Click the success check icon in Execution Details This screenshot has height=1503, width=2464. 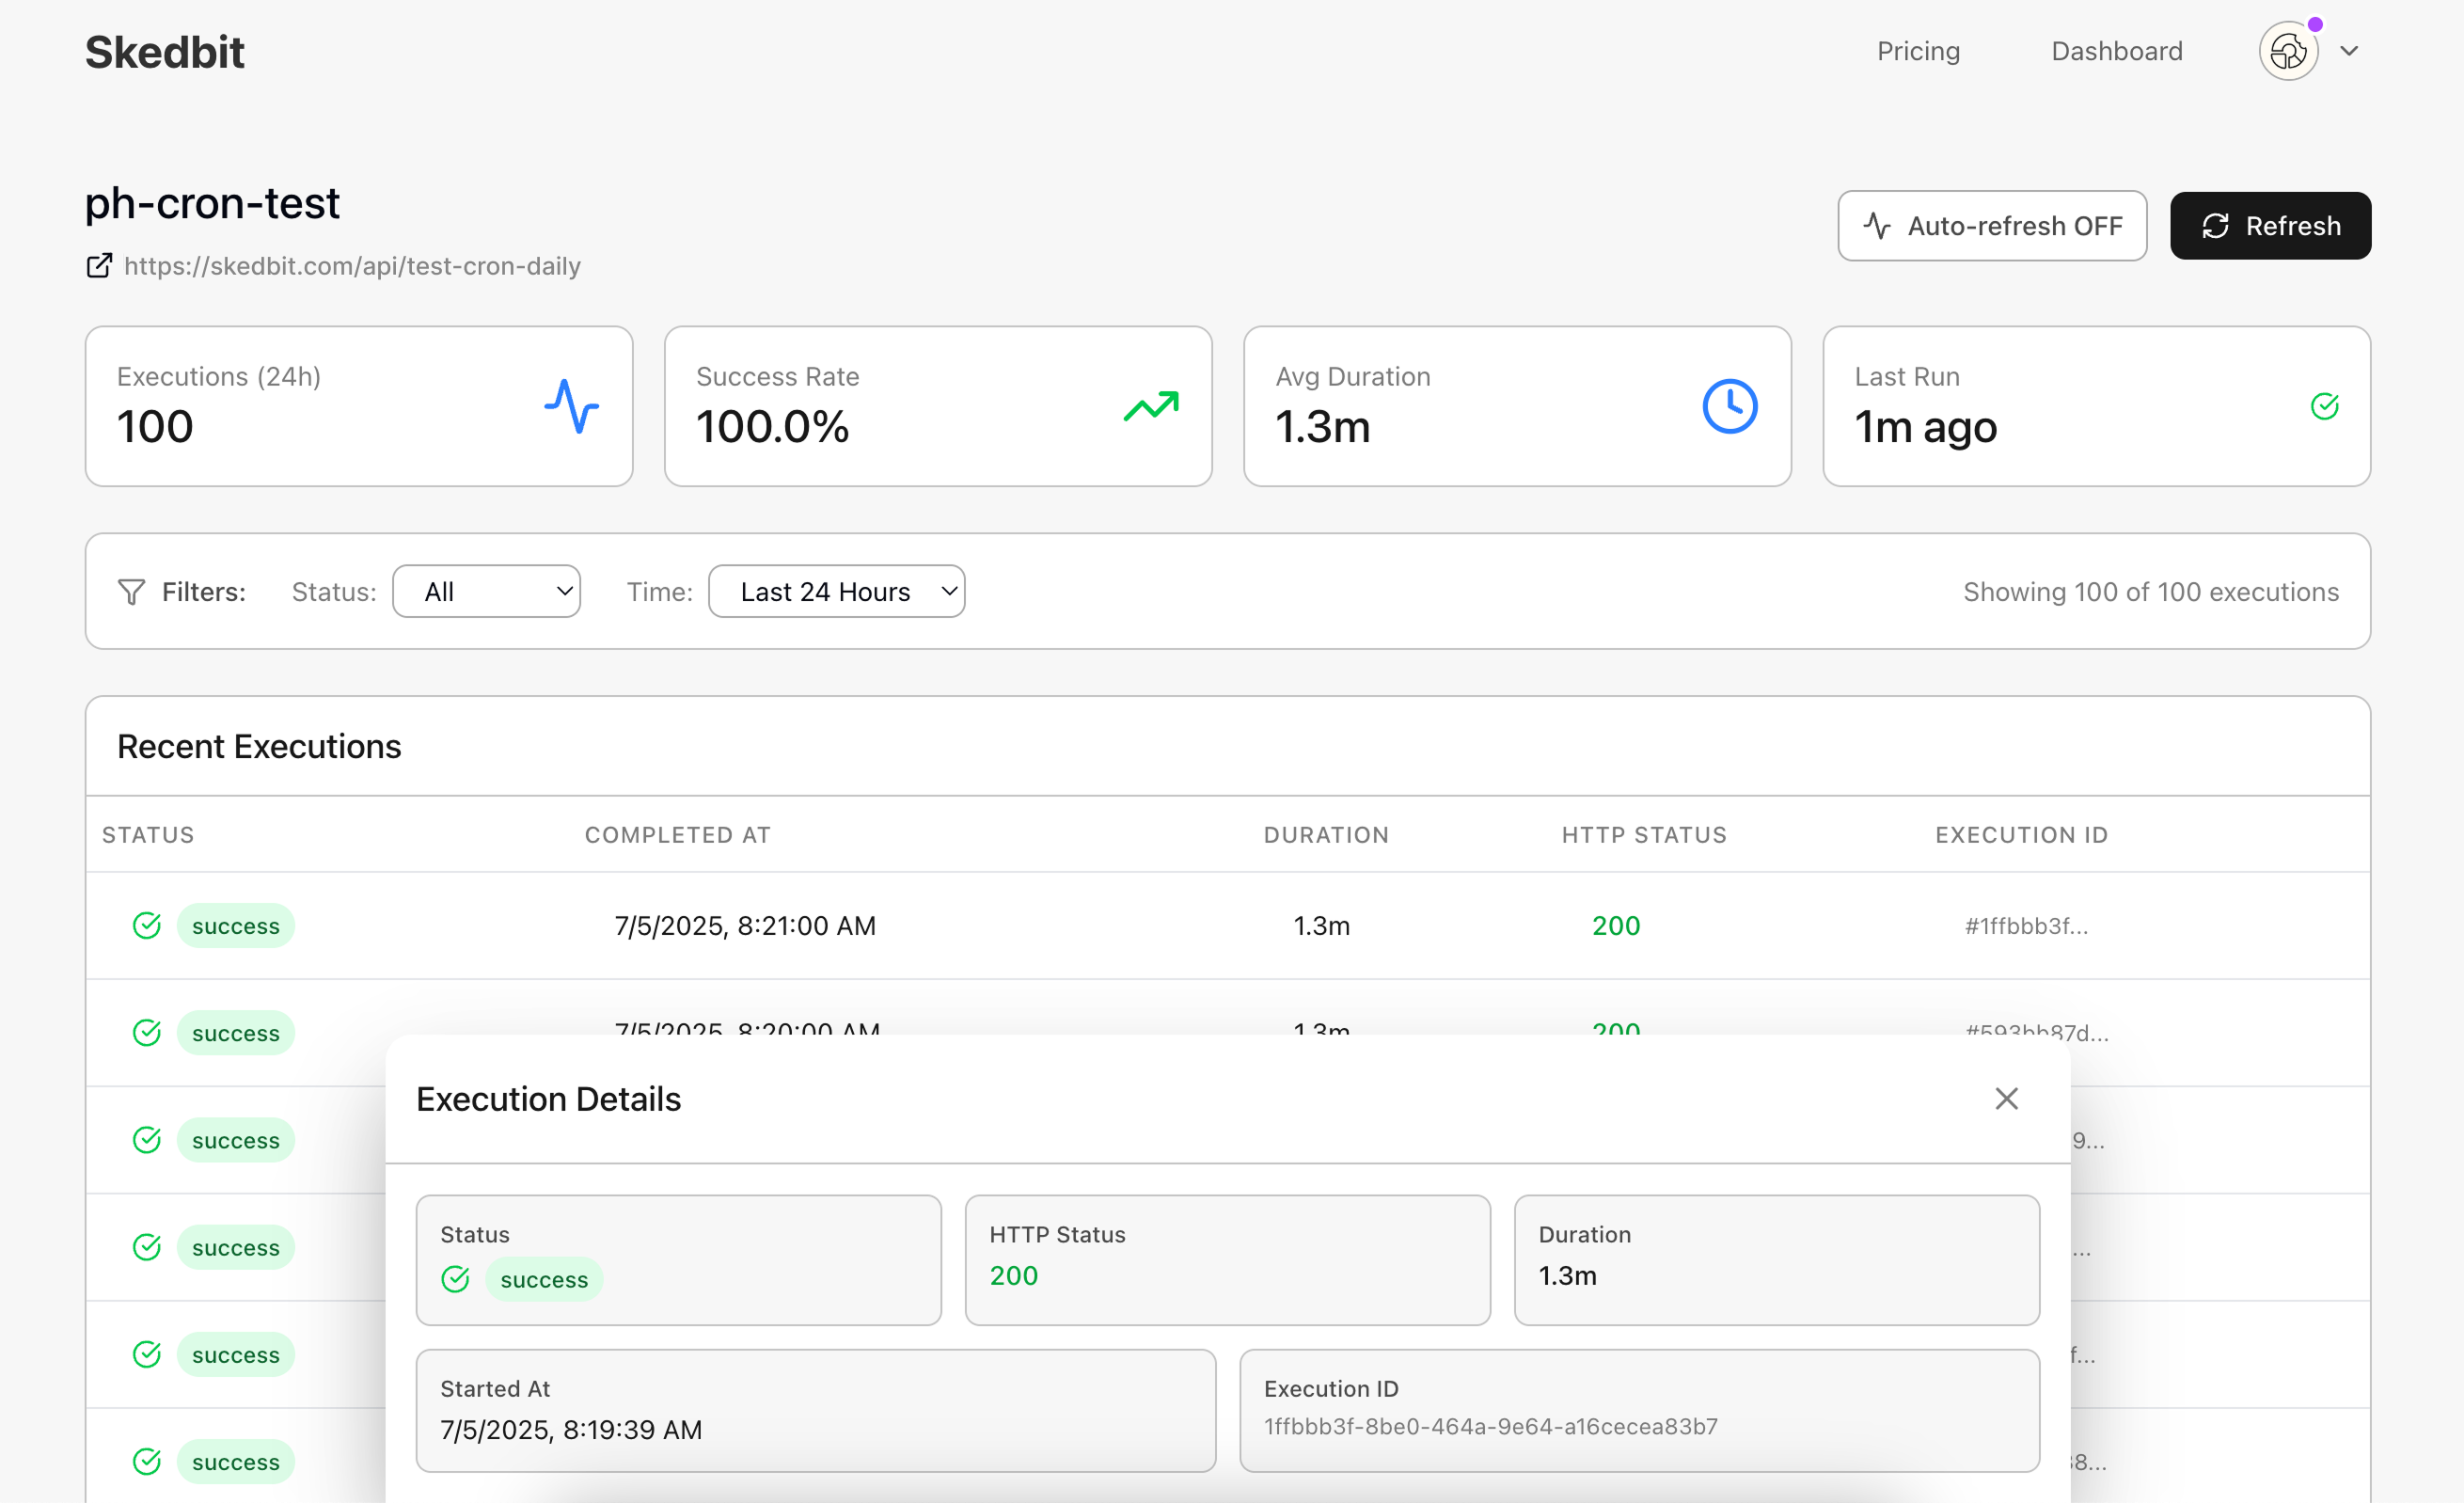(455, 1279)
